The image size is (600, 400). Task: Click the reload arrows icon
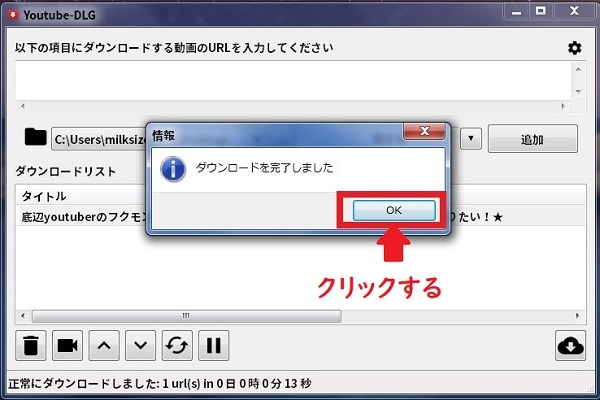(177, 346)
